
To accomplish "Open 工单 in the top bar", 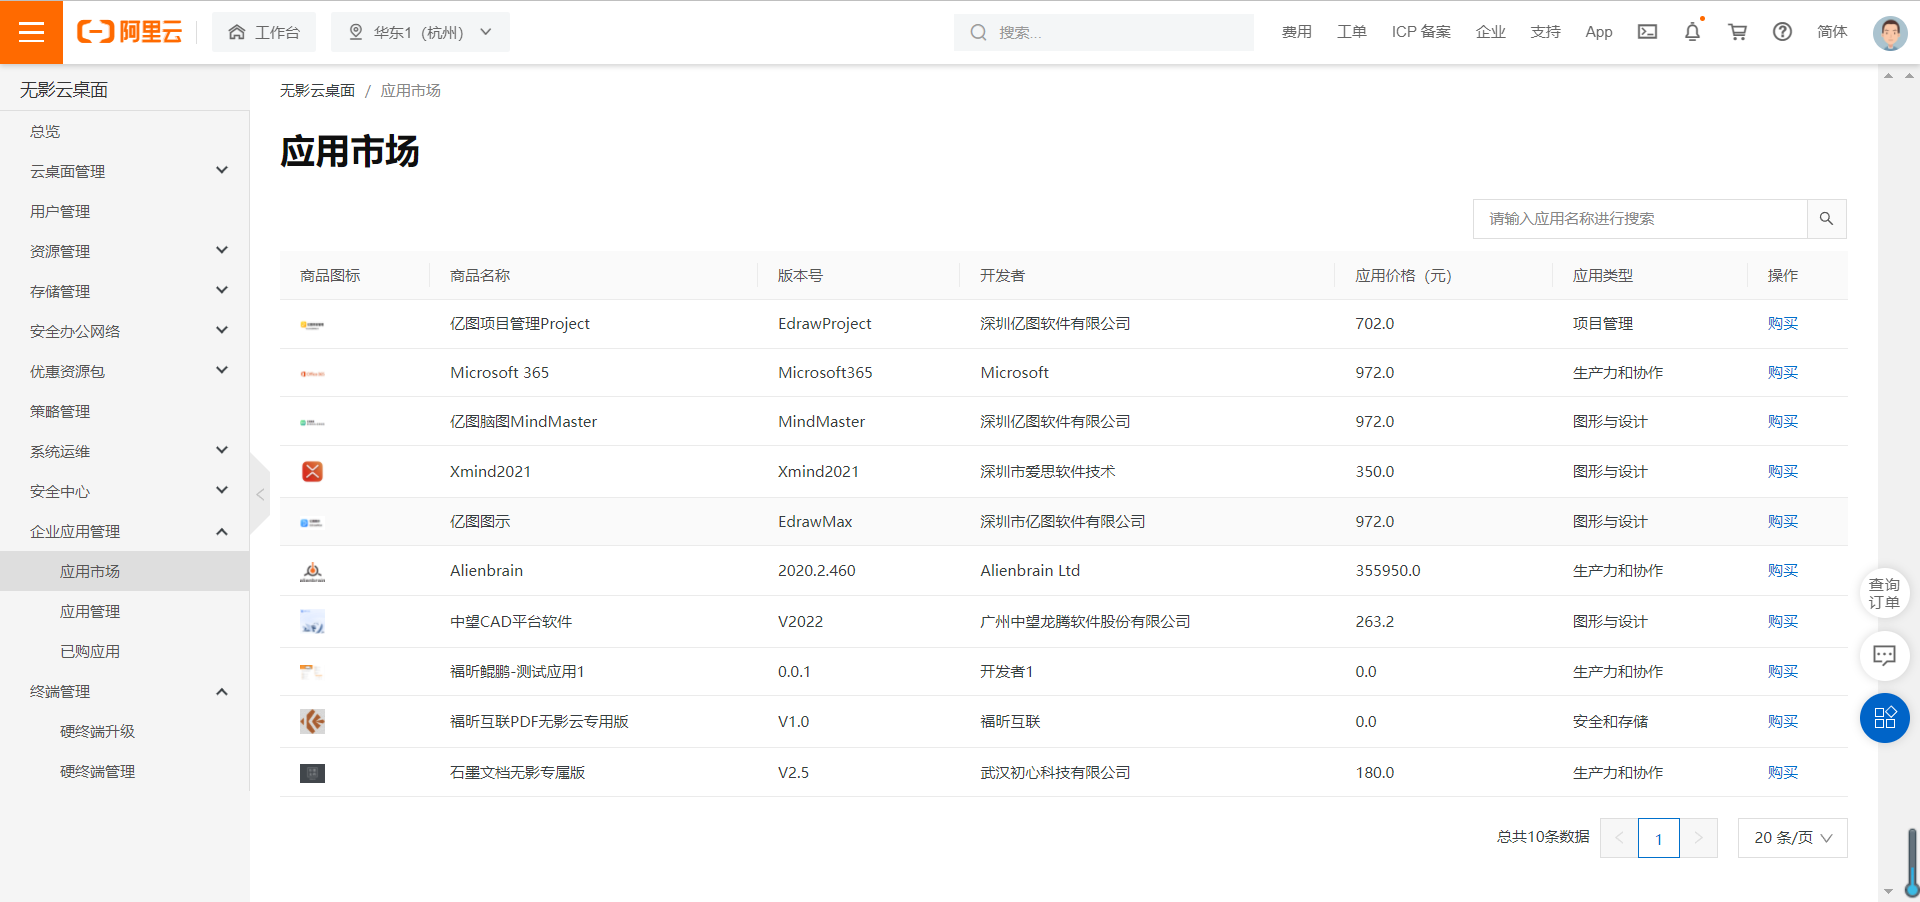I will 1351,32.
